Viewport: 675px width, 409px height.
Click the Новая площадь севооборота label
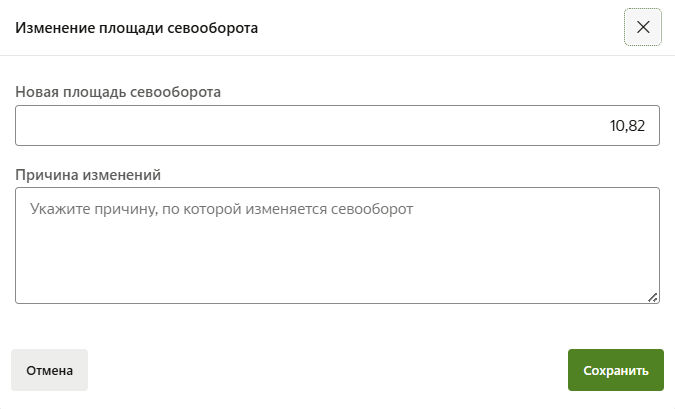(118, 91)
